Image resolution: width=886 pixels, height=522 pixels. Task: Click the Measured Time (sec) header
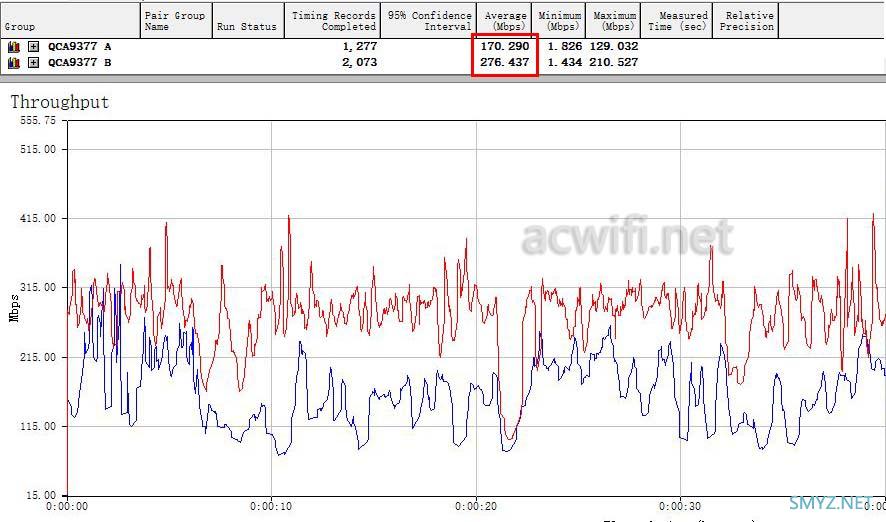[x=676, y=21]
